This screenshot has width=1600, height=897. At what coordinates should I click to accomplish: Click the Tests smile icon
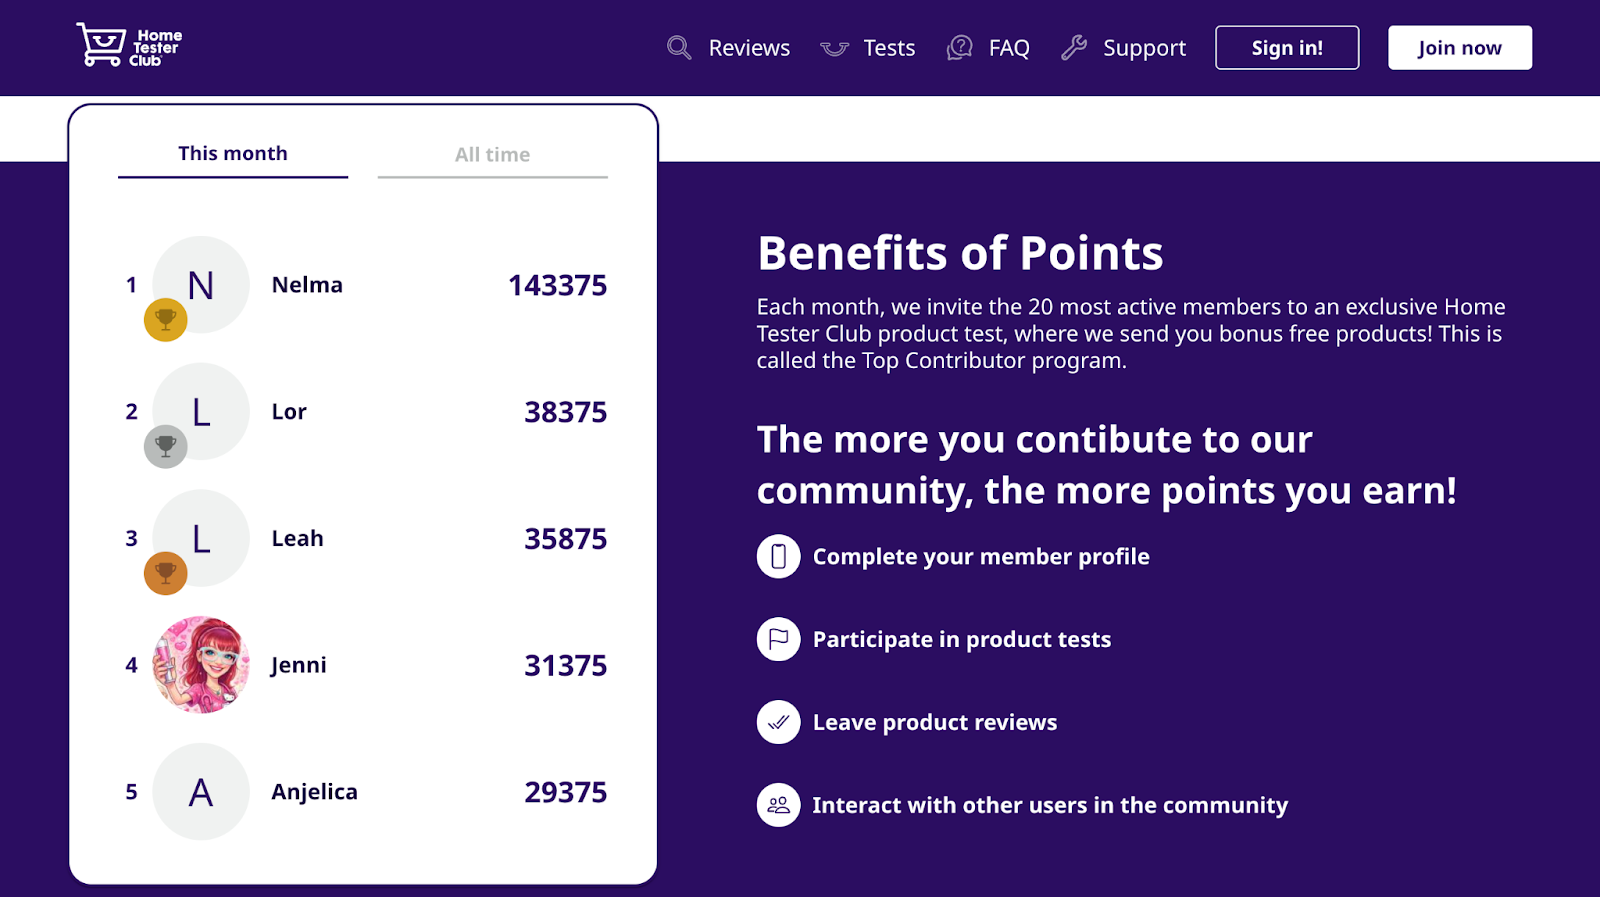834,48
